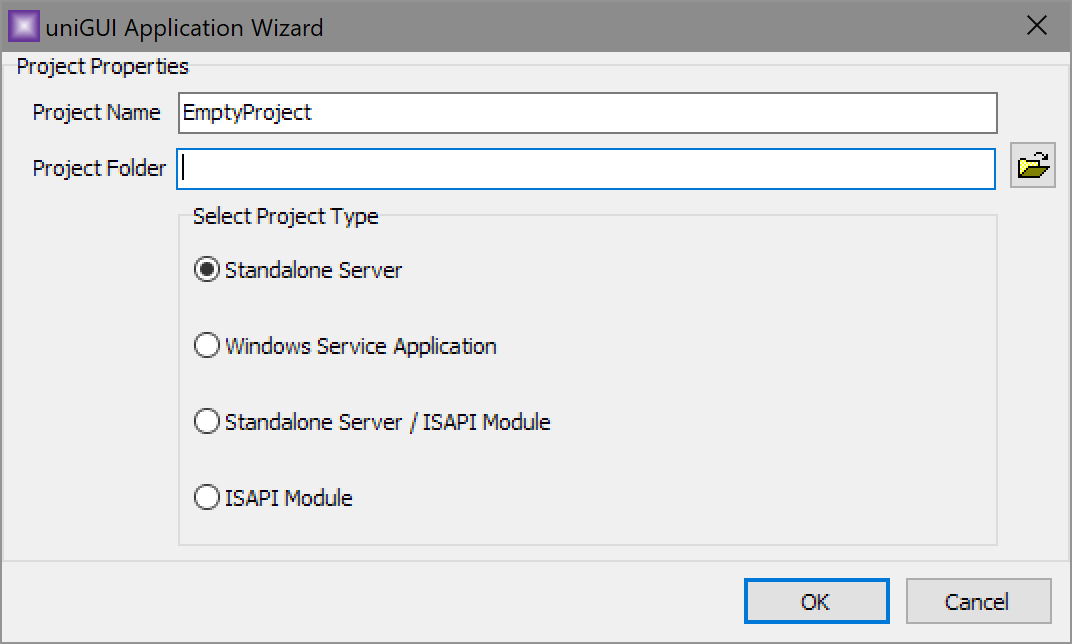Pick the ISAPI Module radio button

pos(207,497)
